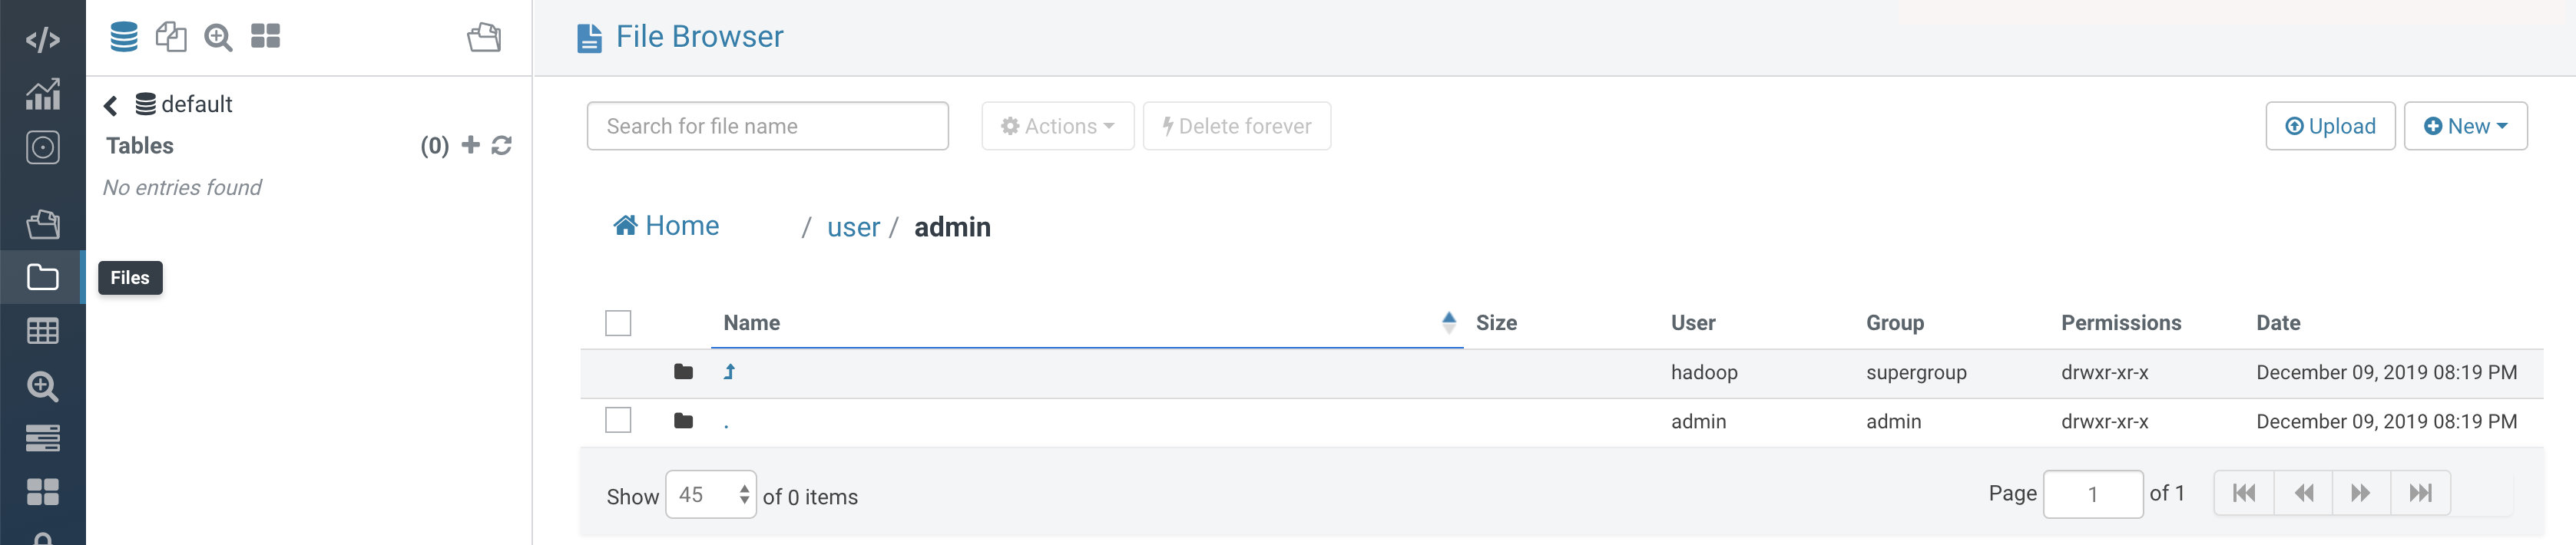Click the Search for file name field
The width and height of the screenshot is (2576, 545).
(x=767, y=126)
